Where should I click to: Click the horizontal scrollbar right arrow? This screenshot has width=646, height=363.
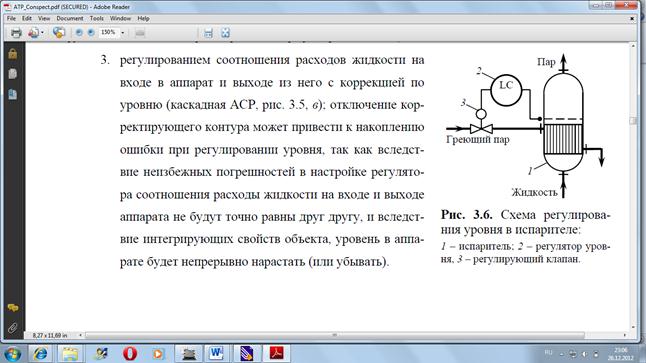click(625, 335)
